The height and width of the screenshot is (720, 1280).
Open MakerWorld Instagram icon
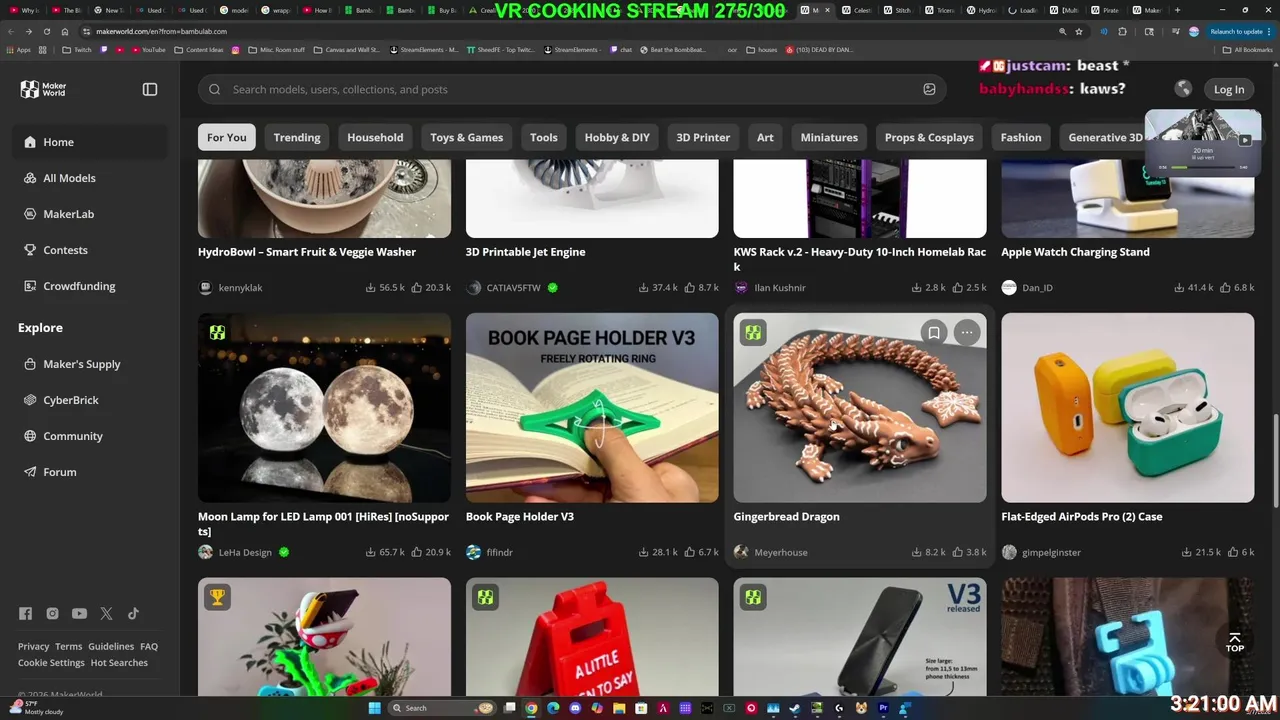click(x=52, y=614)
